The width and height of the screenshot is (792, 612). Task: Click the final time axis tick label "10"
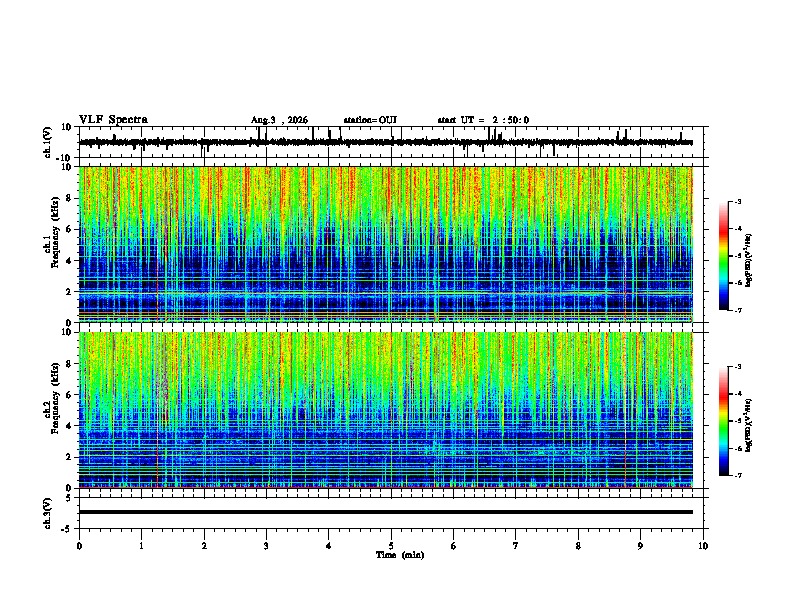703,546
